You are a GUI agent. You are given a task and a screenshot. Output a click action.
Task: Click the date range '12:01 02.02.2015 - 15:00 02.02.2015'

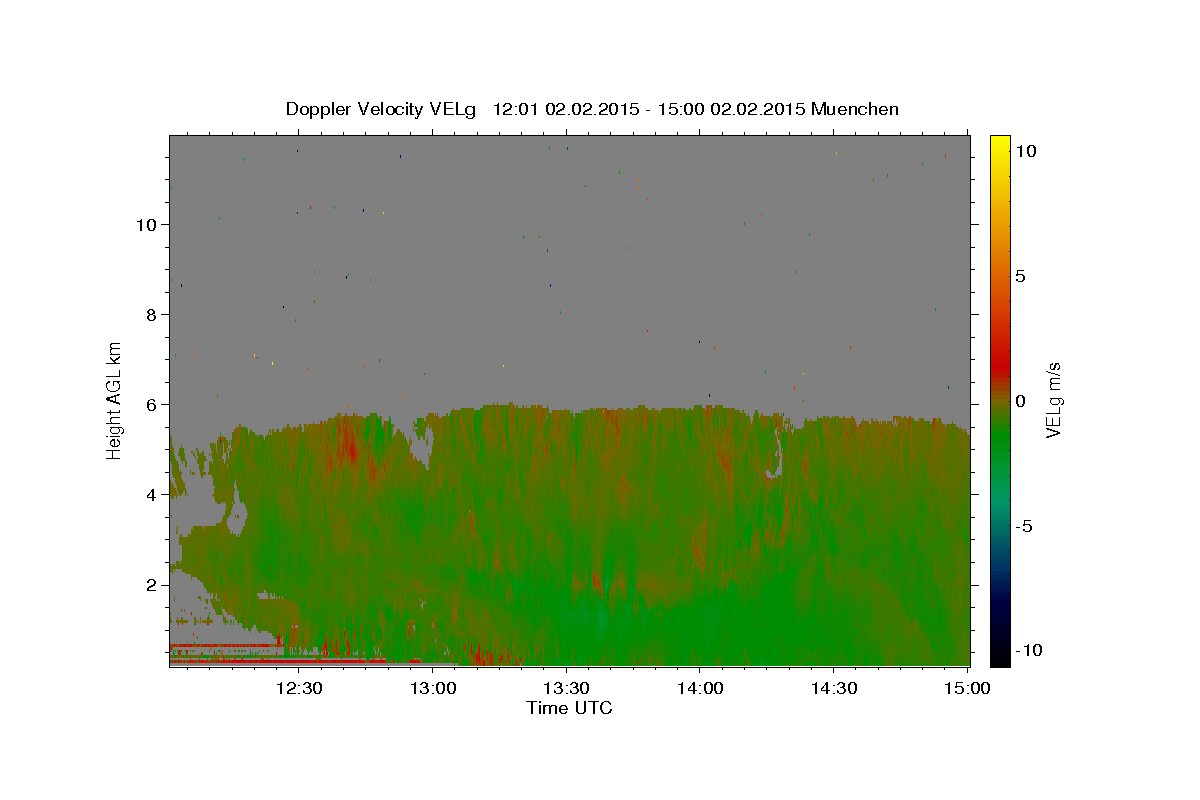coord(649,109)
